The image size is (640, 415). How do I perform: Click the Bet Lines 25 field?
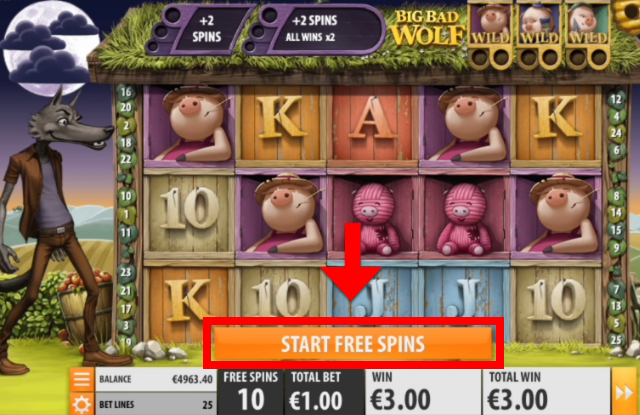pyautogui.click(x=156, y=404)
